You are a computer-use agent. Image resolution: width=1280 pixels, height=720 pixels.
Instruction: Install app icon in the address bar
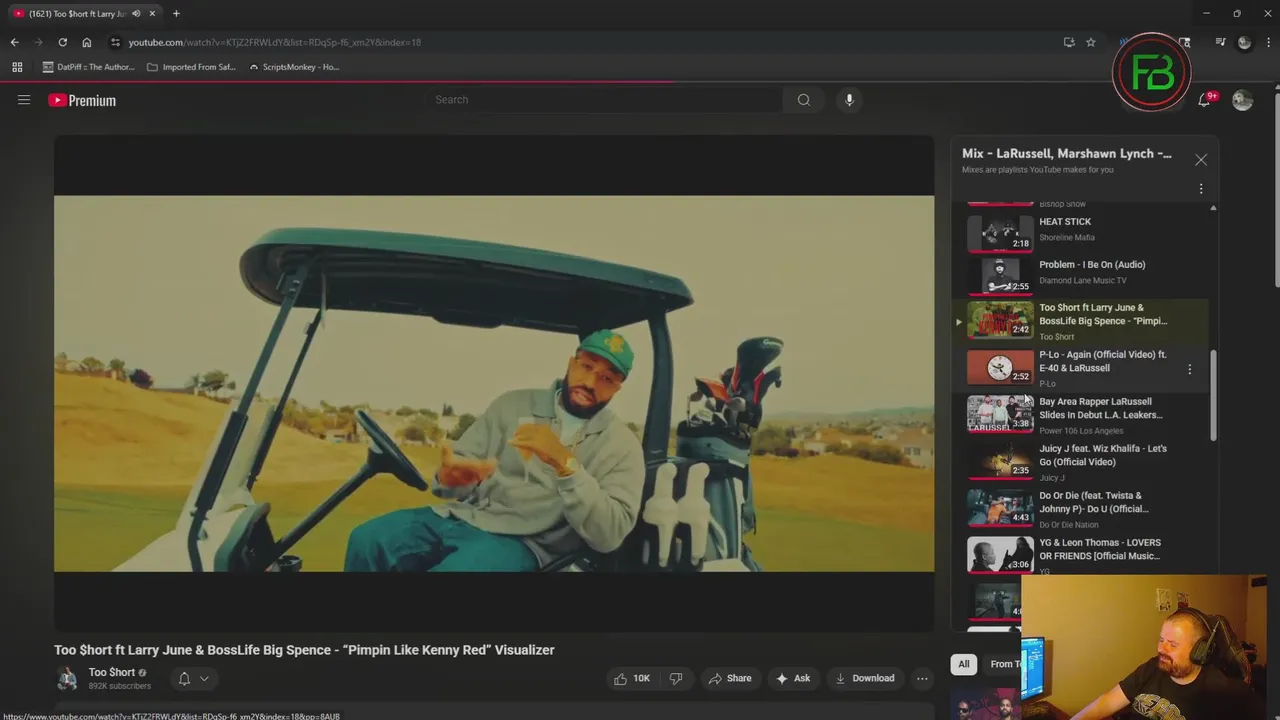[1069, 42]
